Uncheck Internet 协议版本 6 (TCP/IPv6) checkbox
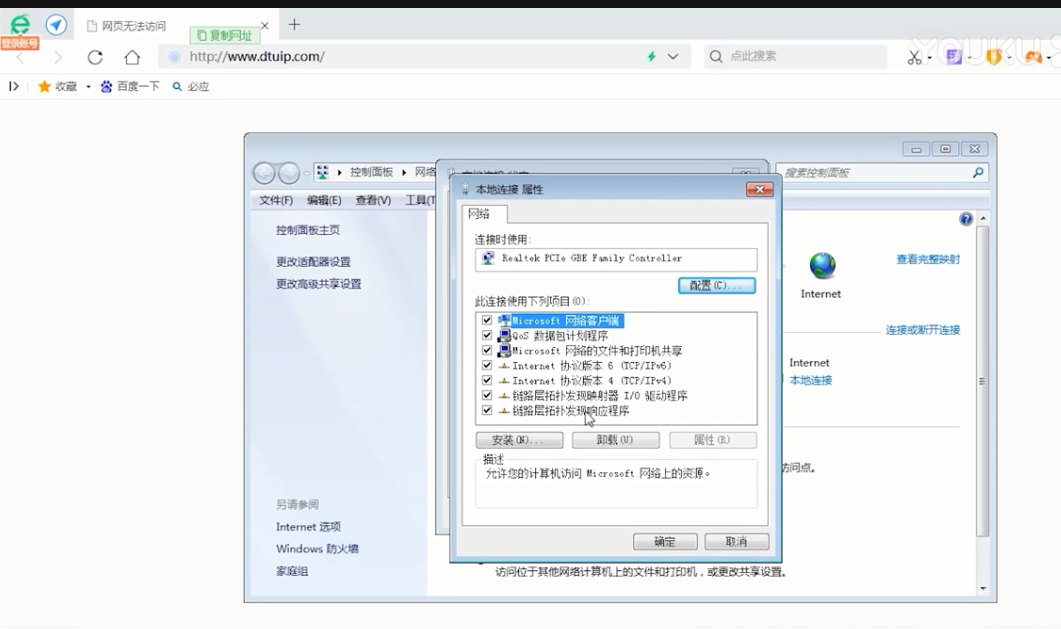This screenshot has height=629, width=1061. tap(487, 366)
